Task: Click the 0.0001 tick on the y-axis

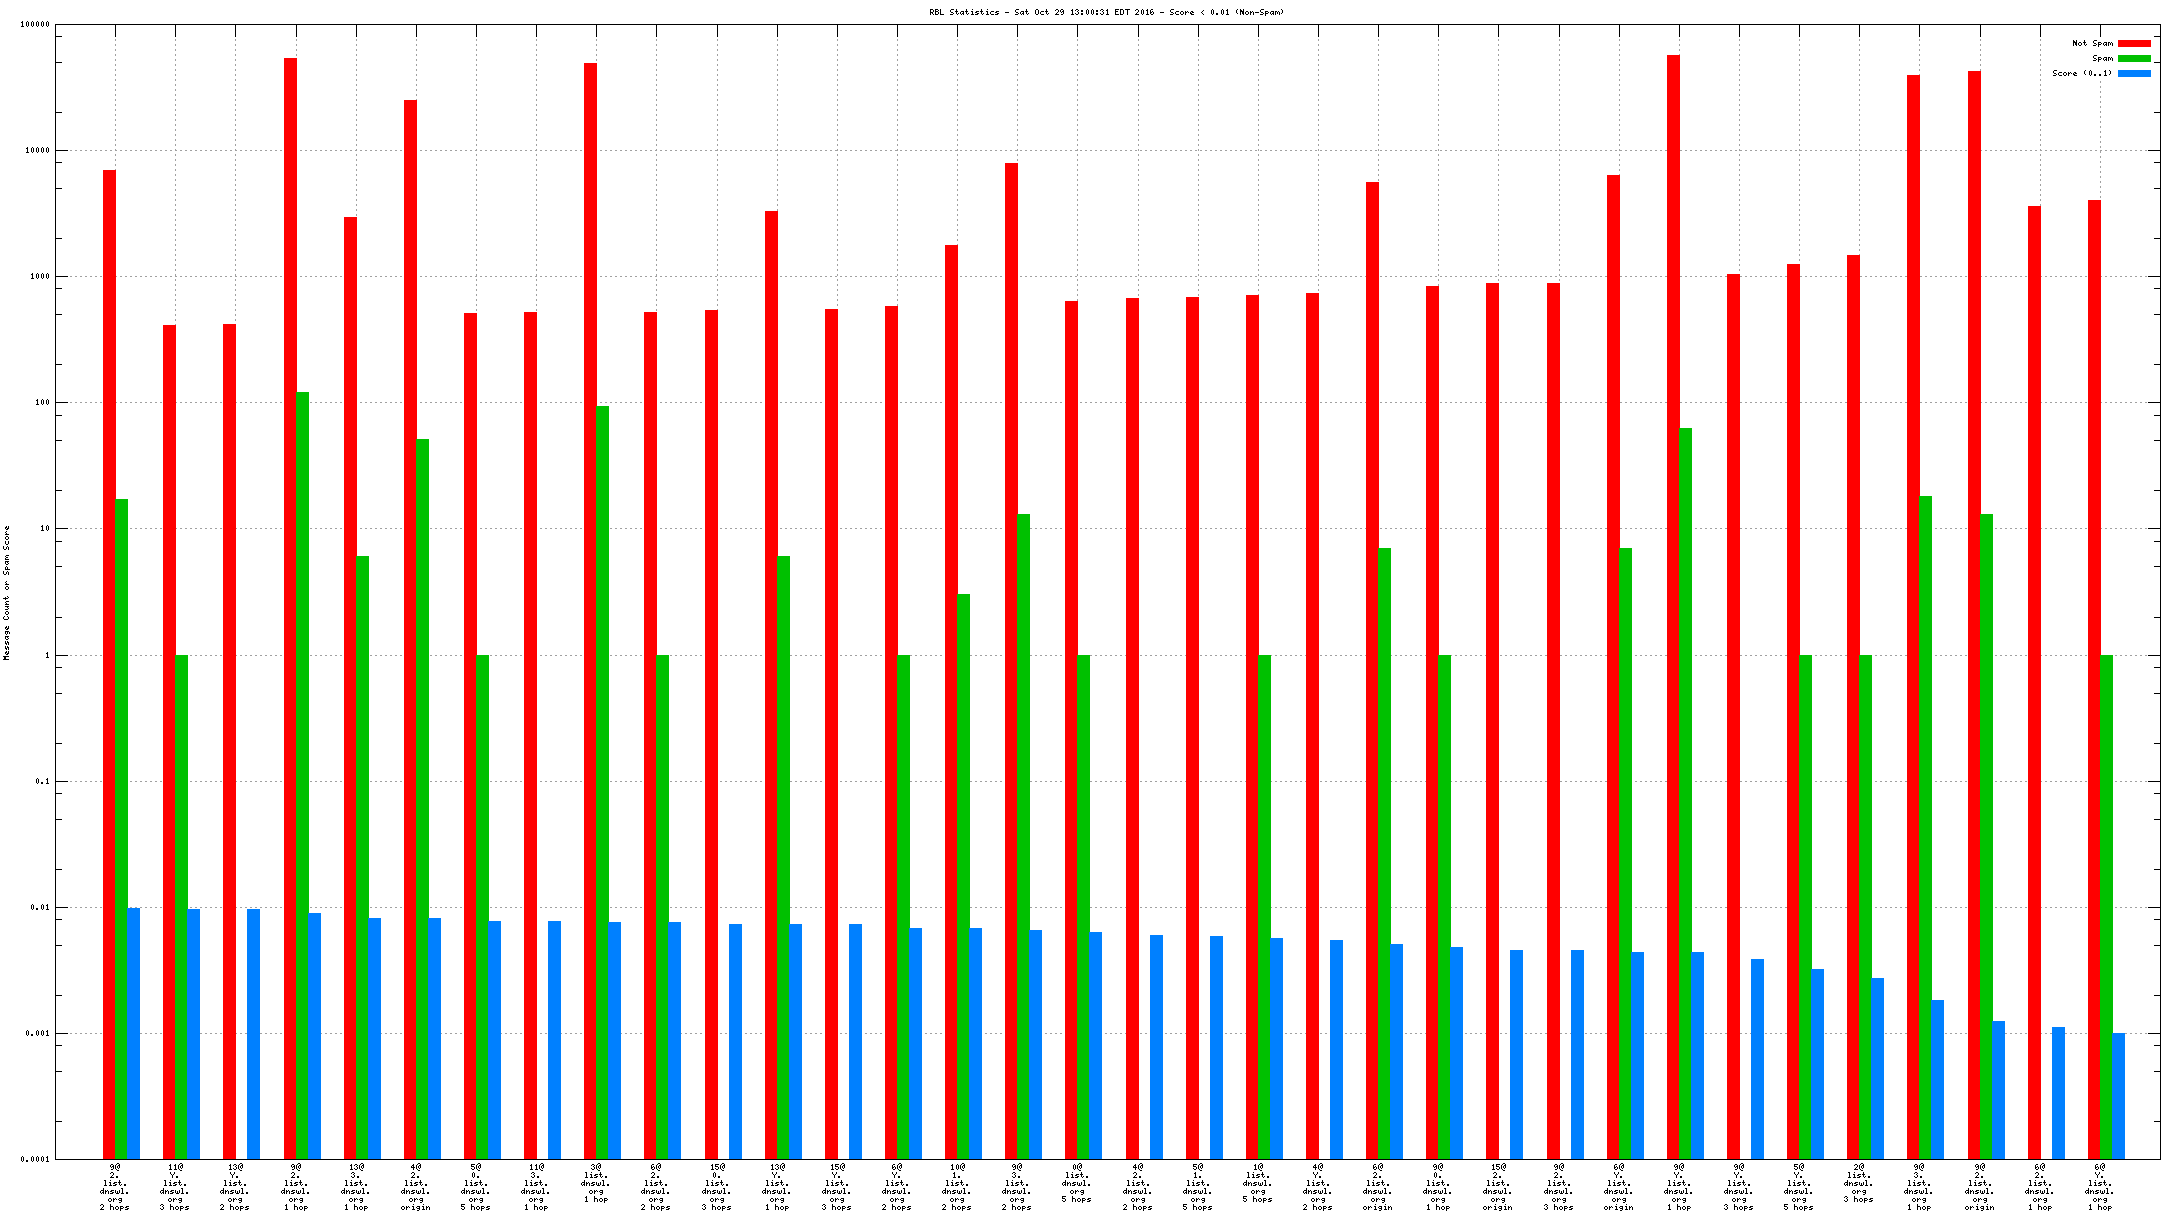Action: tap(35, 1160)
